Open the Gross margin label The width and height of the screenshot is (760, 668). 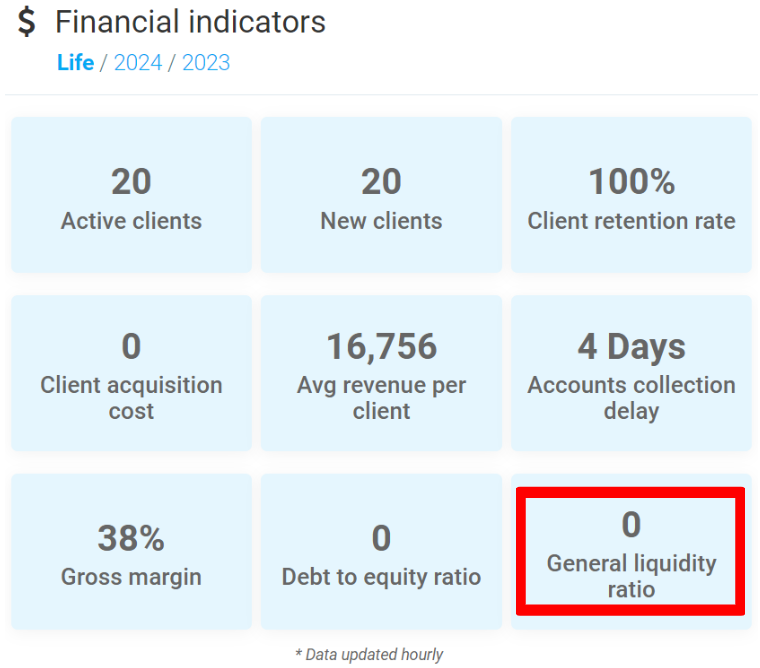[131, 577]
